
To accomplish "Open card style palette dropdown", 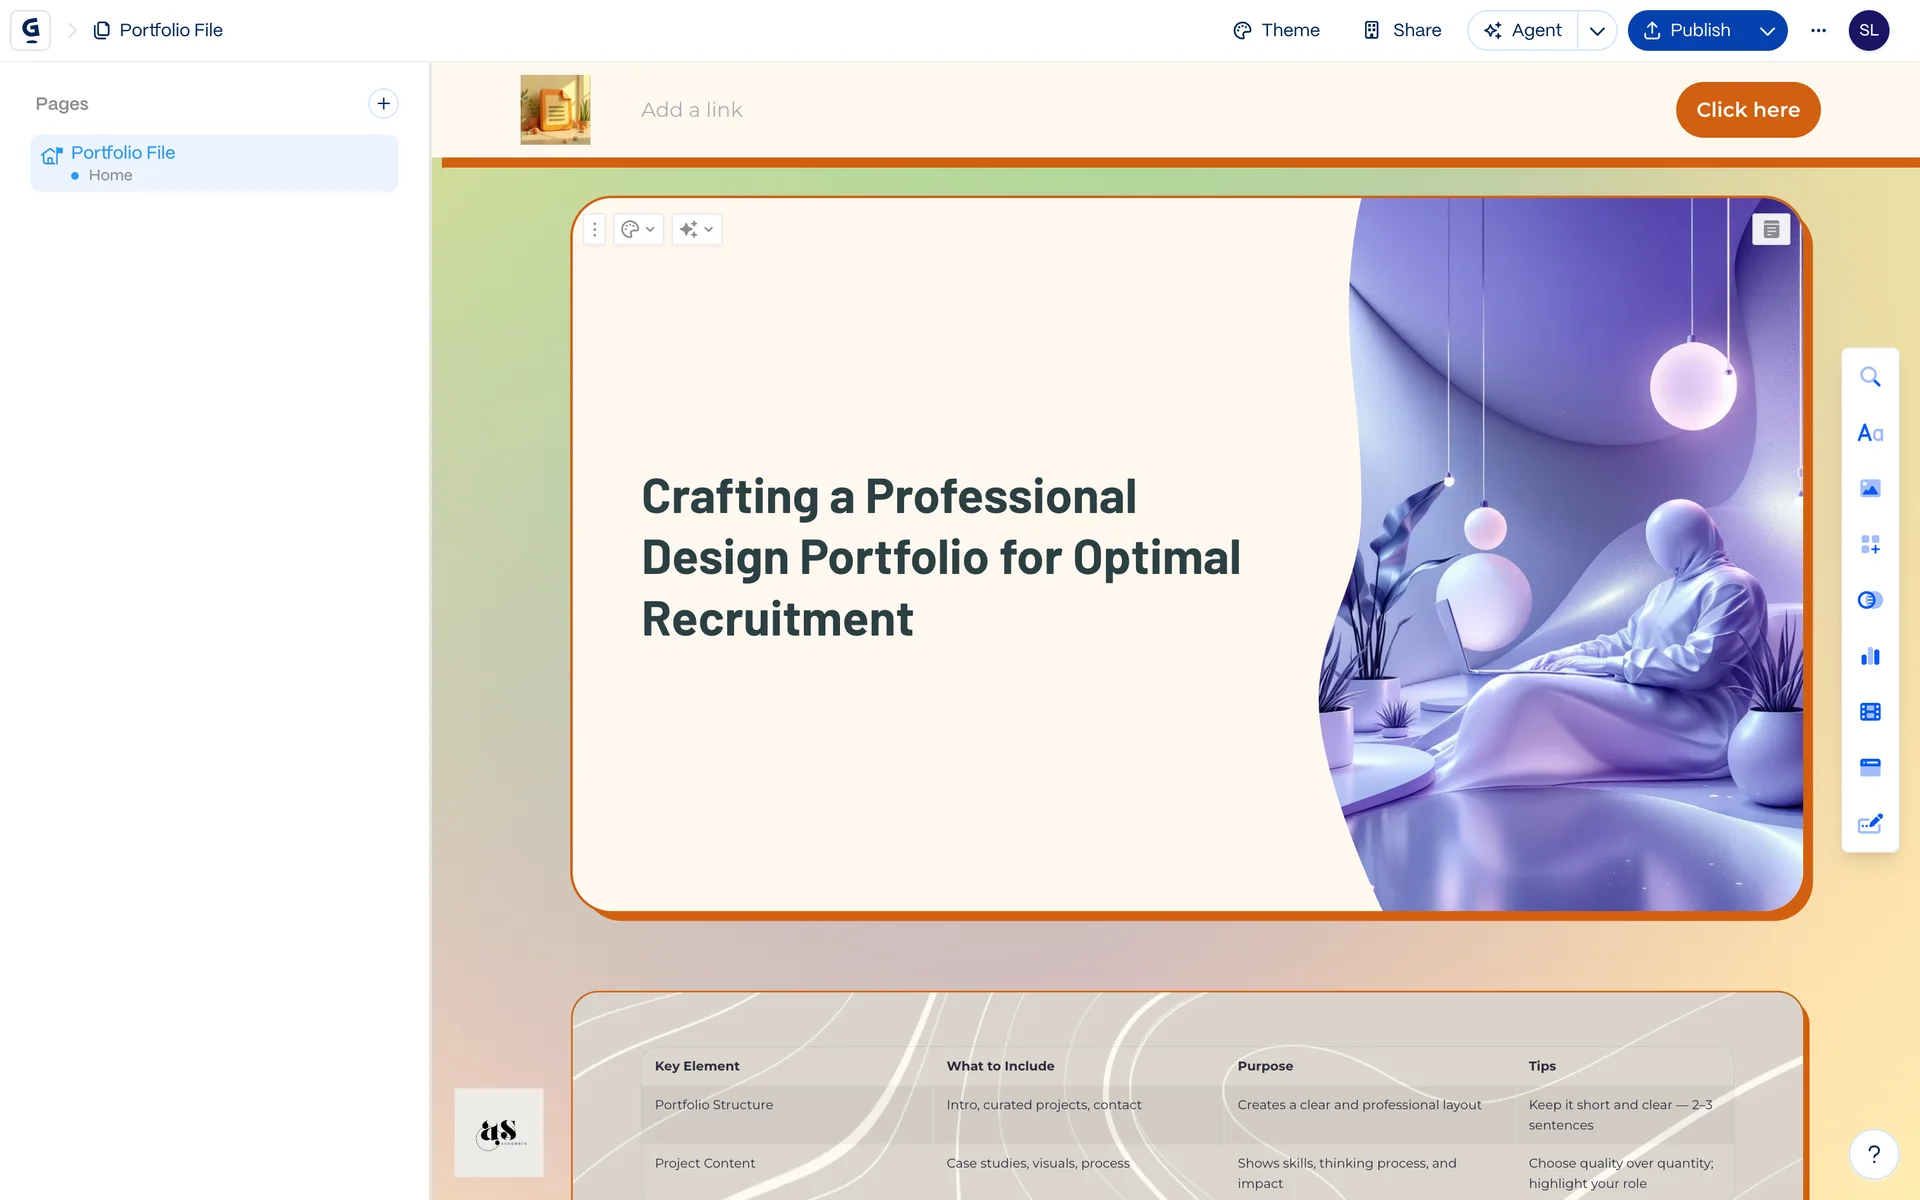I will [x=638, y=229].
